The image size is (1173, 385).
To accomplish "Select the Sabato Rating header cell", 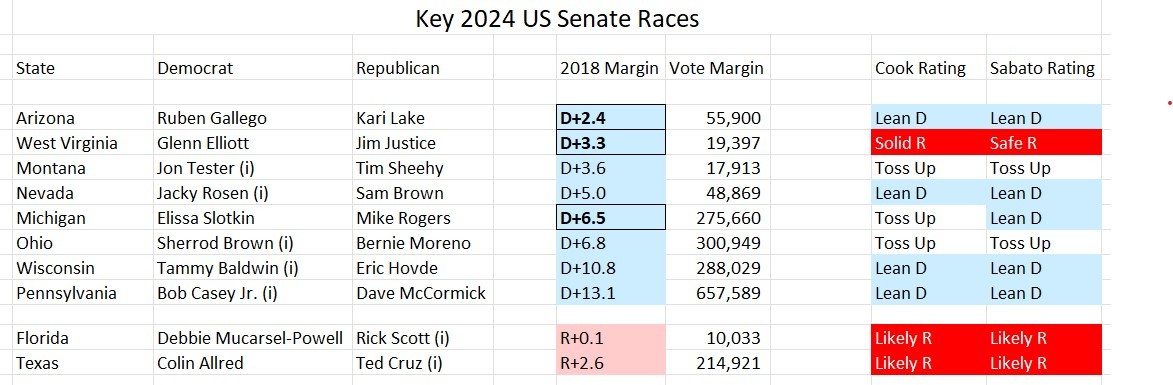I will [1044, 68].
